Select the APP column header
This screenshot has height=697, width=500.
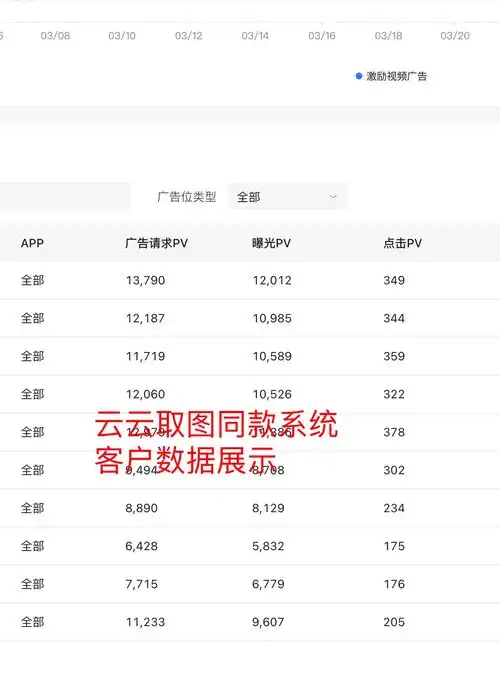32,243
